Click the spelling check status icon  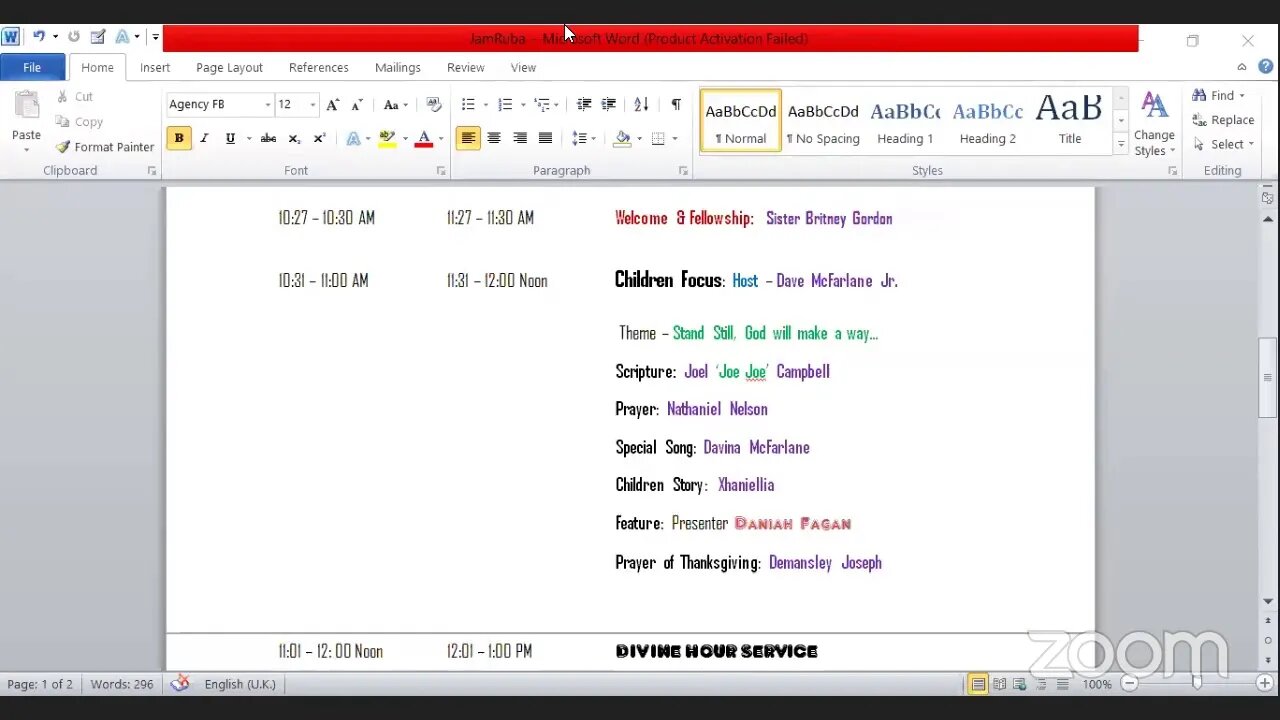tap(180, 684)
